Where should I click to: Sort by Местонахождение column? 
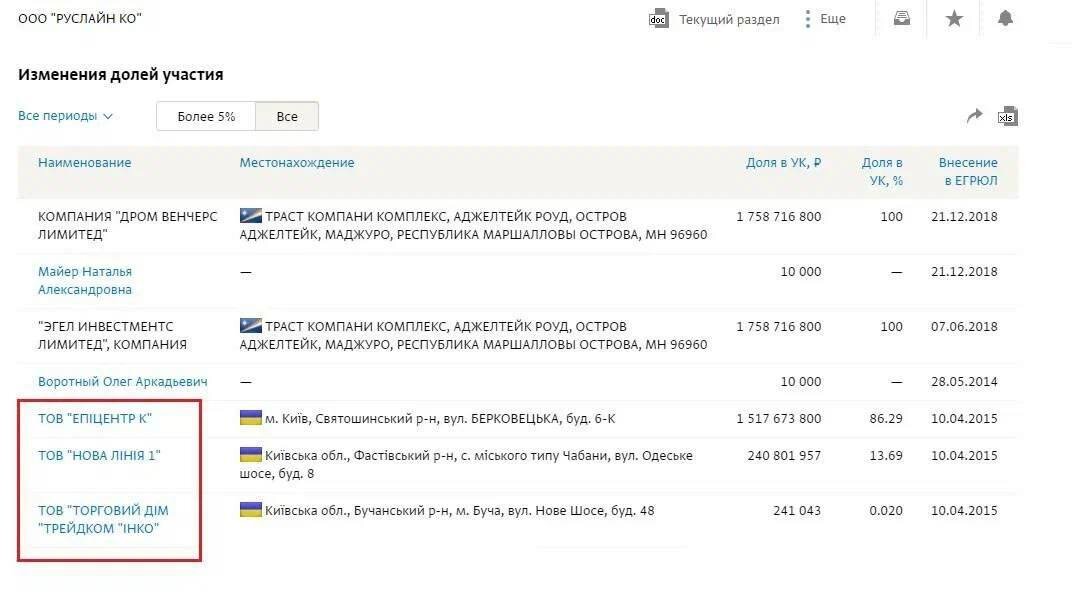click(297, 163)
